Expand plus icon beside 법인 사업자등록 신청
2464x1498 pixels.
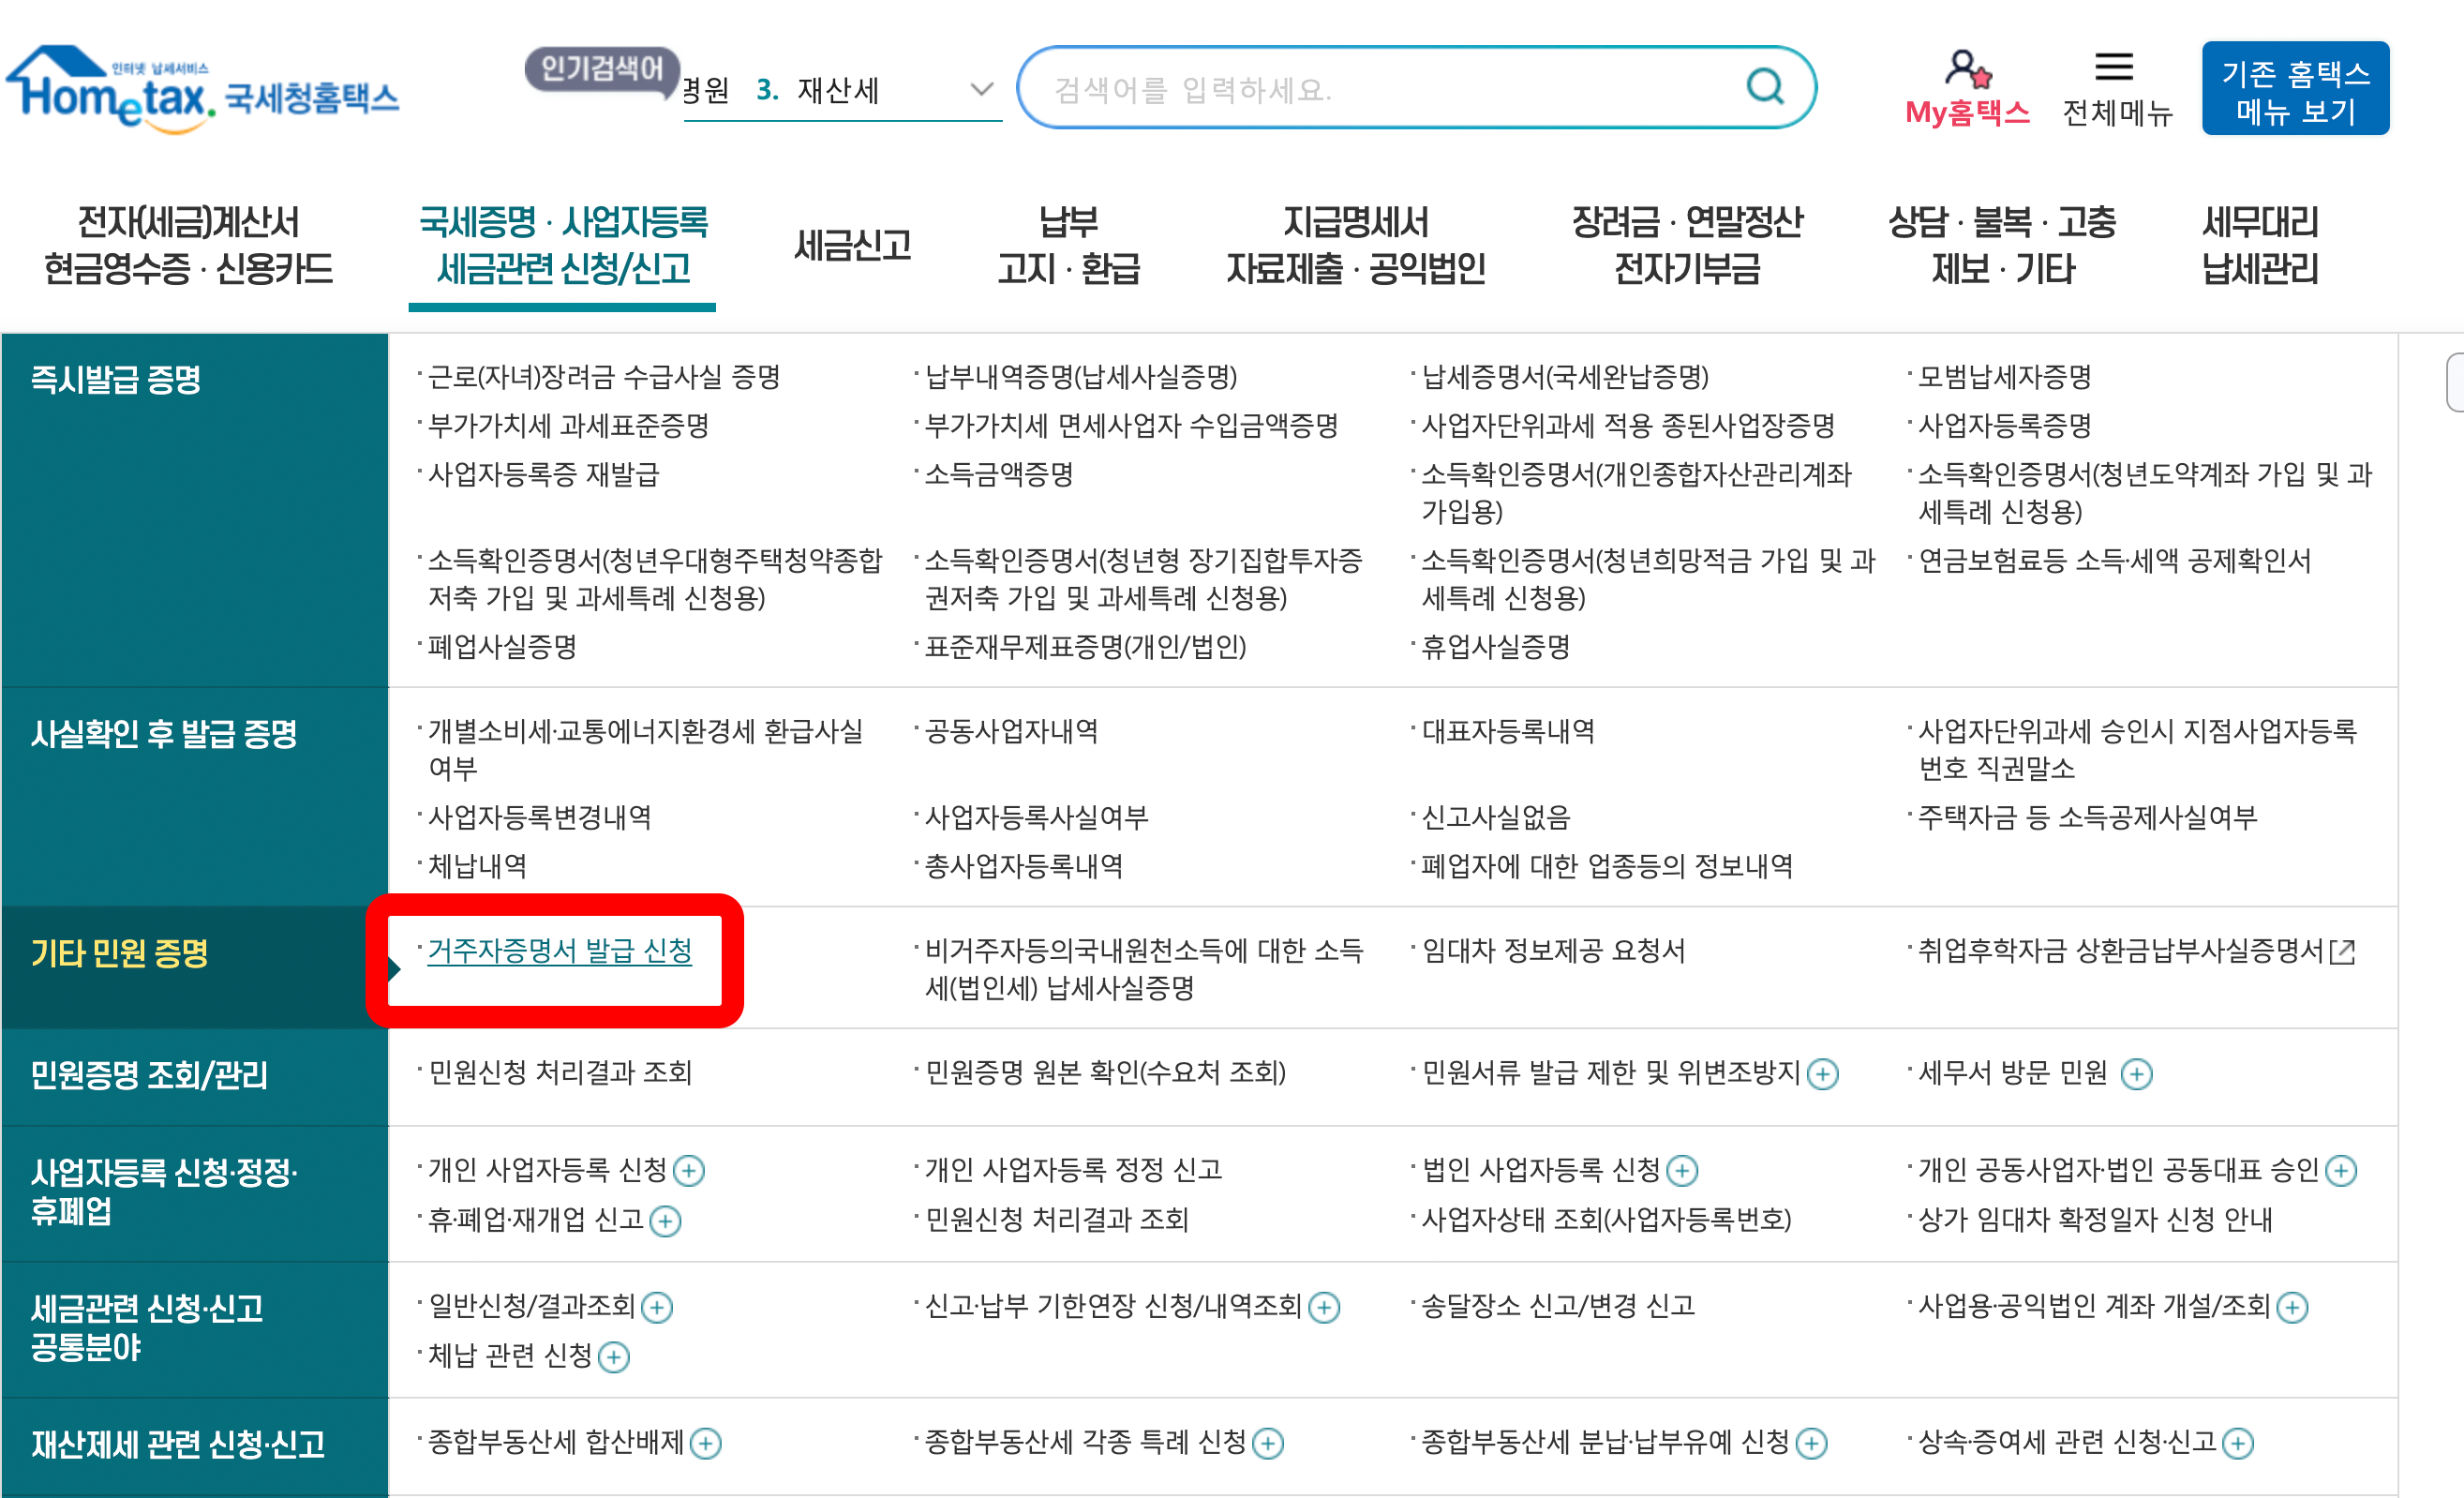(1683, 1171)
